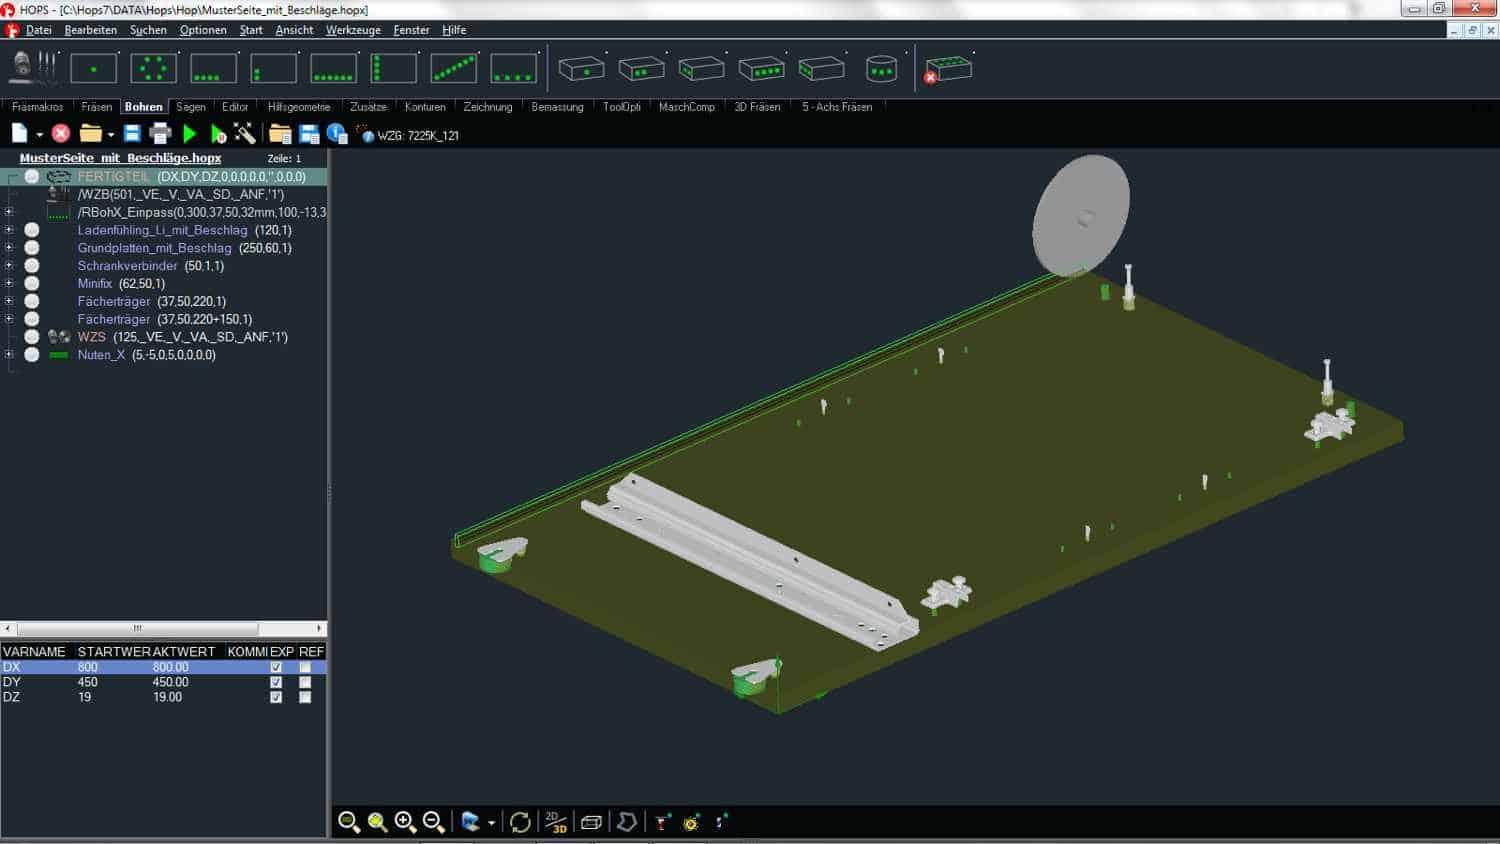Viewport: 1500px width, 844px height.
Task: Open the Werkzeuge menu
Action: coord(353,30)
